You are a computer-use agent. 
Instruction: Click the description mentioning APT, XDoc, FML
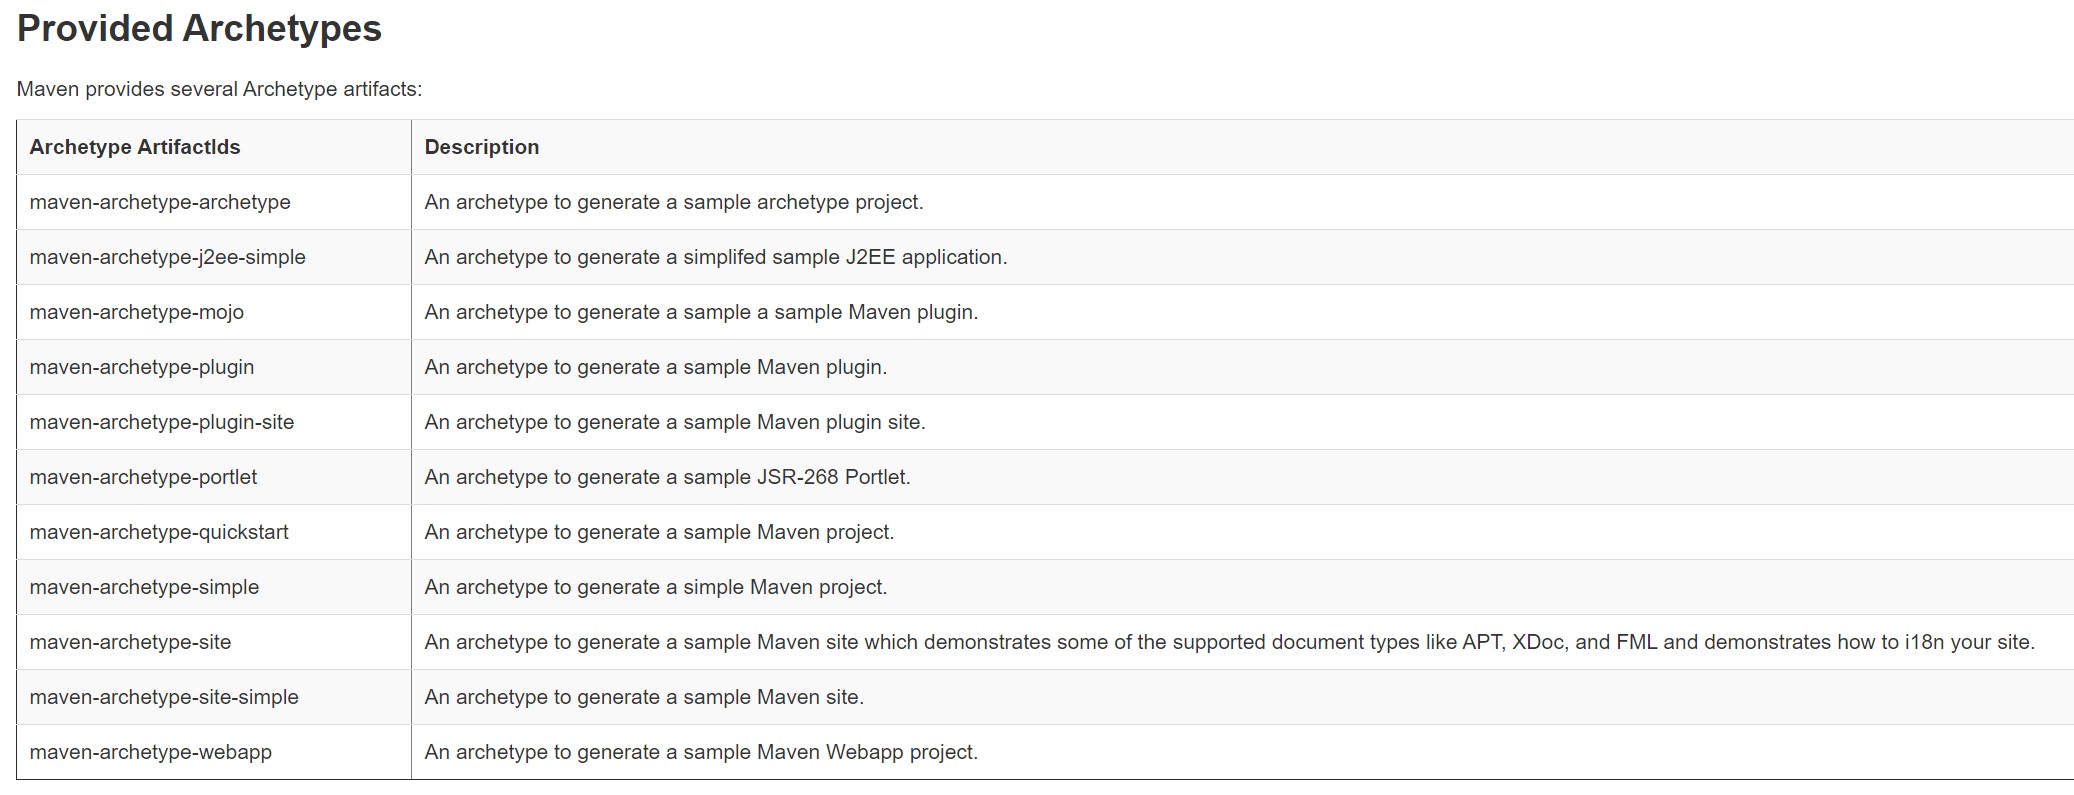1229,642
